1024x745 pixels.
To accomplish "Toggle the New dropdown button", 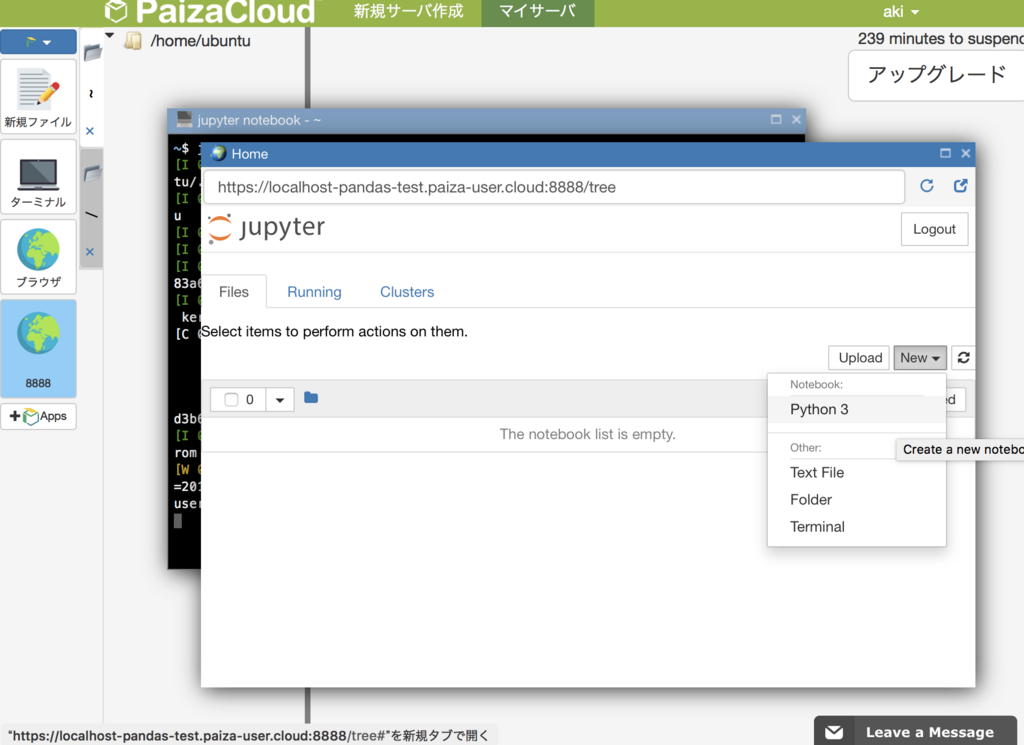I will coord(920,358).
